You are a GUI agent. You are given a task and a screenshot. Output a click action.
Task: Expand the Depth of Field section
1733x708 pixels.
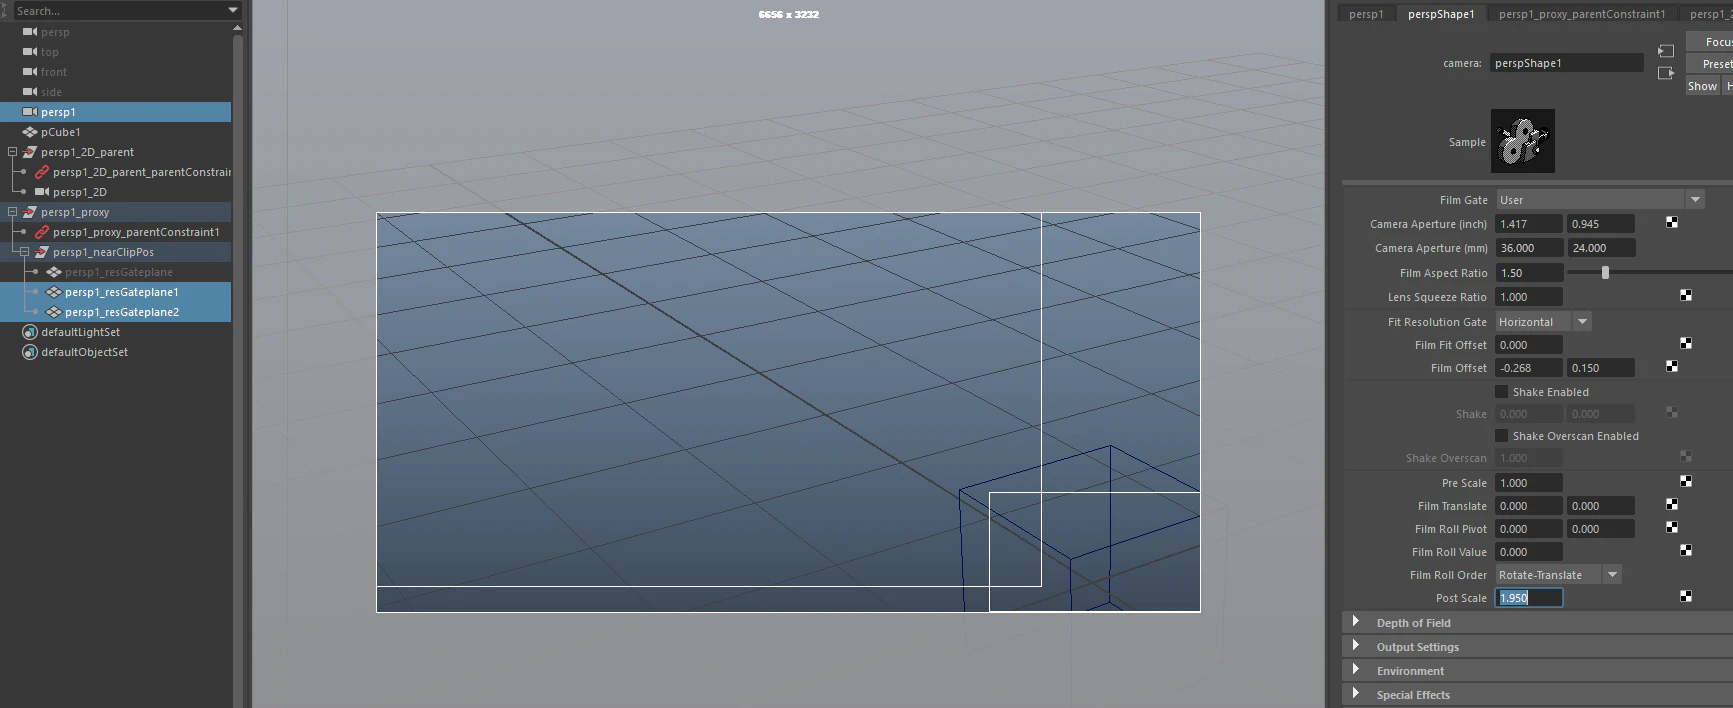[x=1356, y=621]
